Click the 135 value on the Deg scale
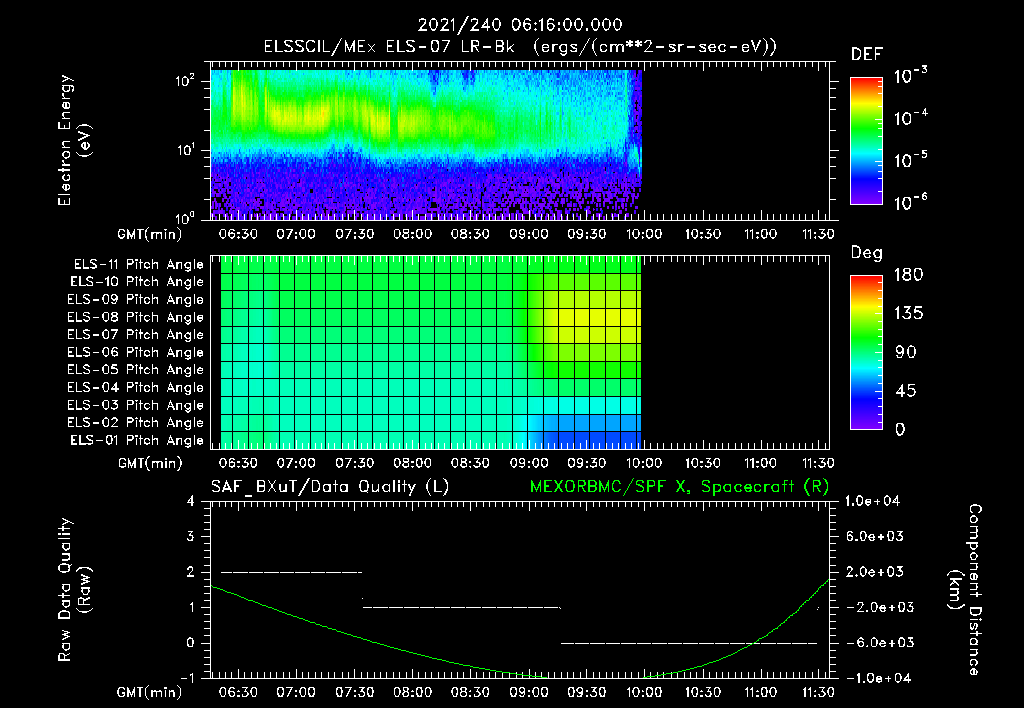1024x708 pixels. point(908,314)
